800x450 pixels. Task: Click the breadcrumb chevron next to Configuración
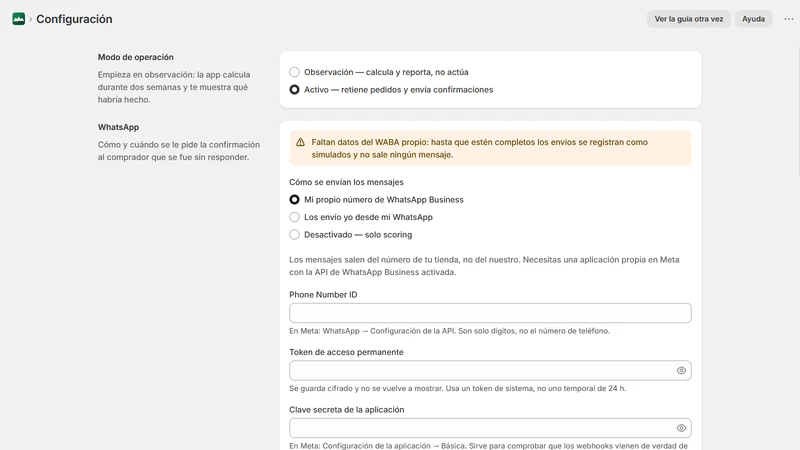click(31, 19)
